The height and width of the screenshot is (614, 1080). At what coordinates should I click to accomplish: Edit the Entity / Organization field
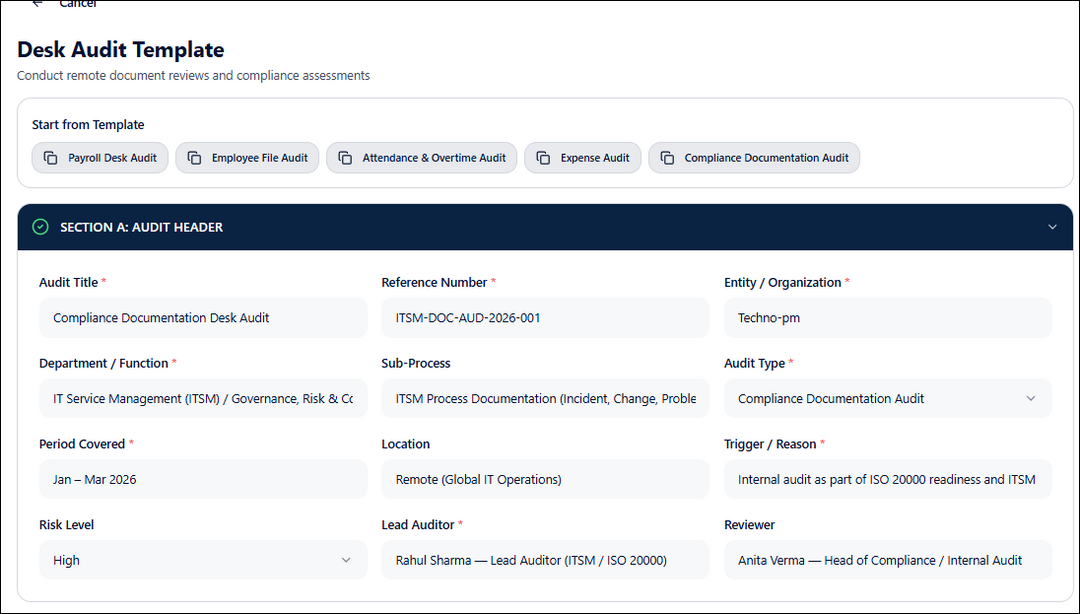click(x=888, y=318)
